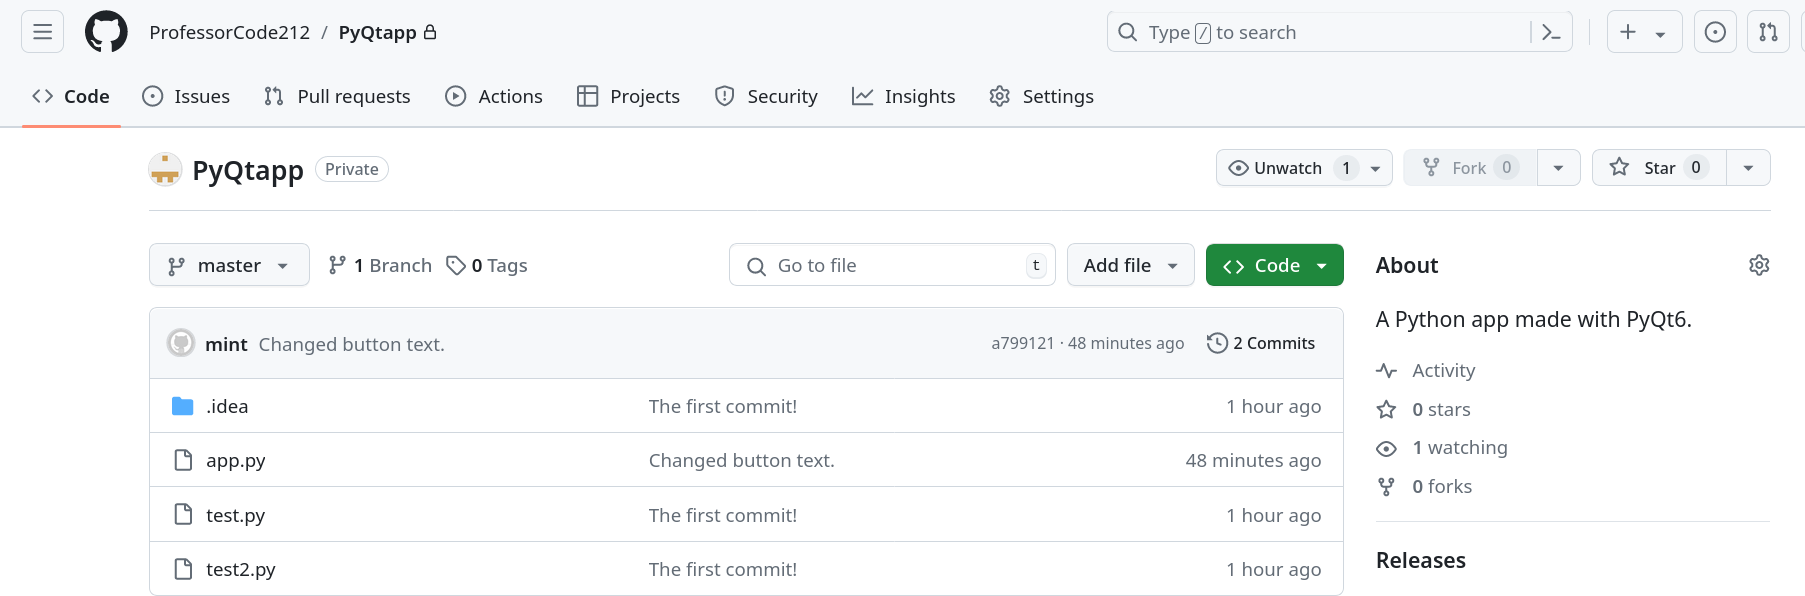Click the Fork button

click(1470, 168)
